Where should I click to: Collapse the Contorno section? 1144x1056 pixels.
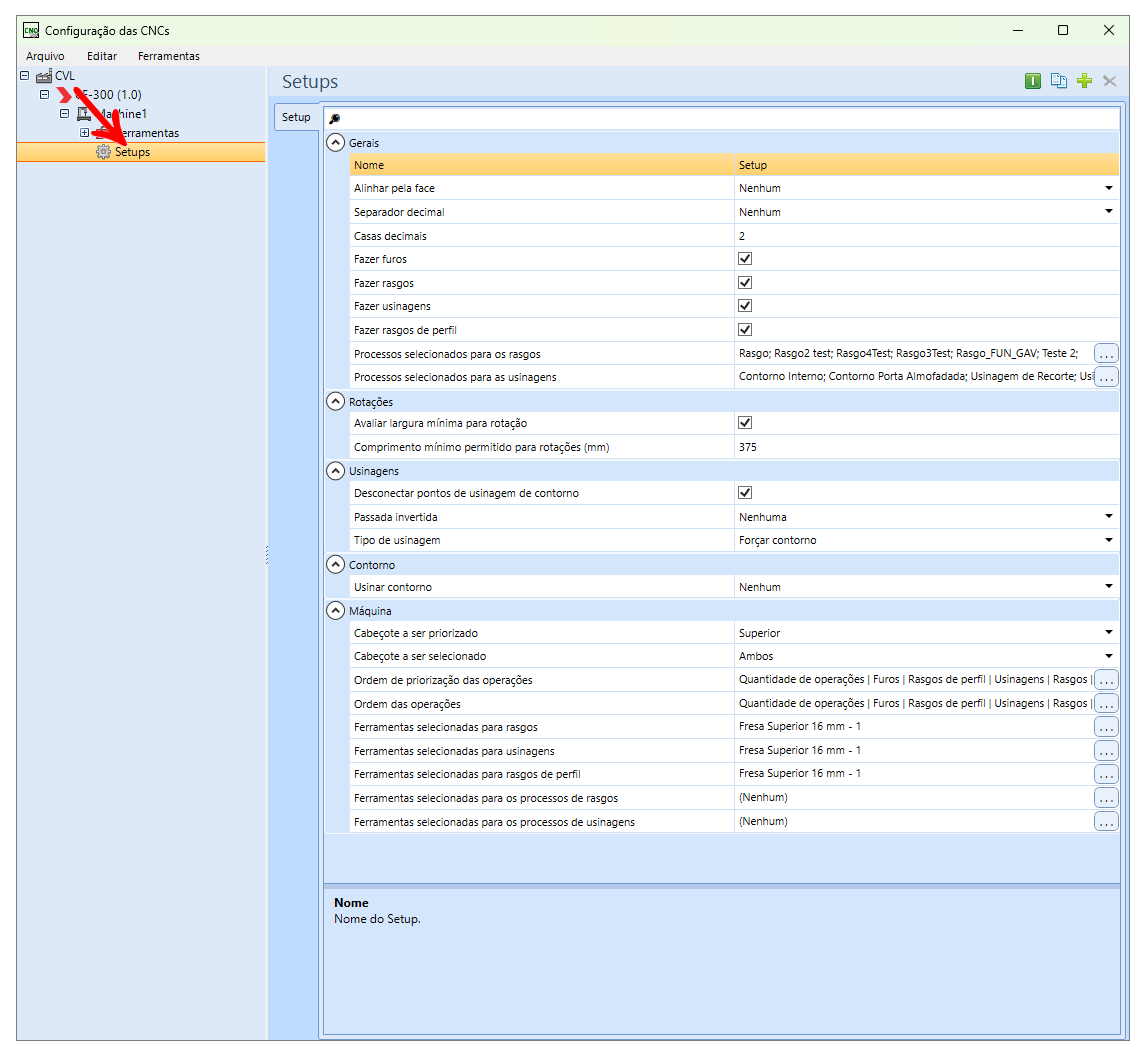tap(336, 564)
